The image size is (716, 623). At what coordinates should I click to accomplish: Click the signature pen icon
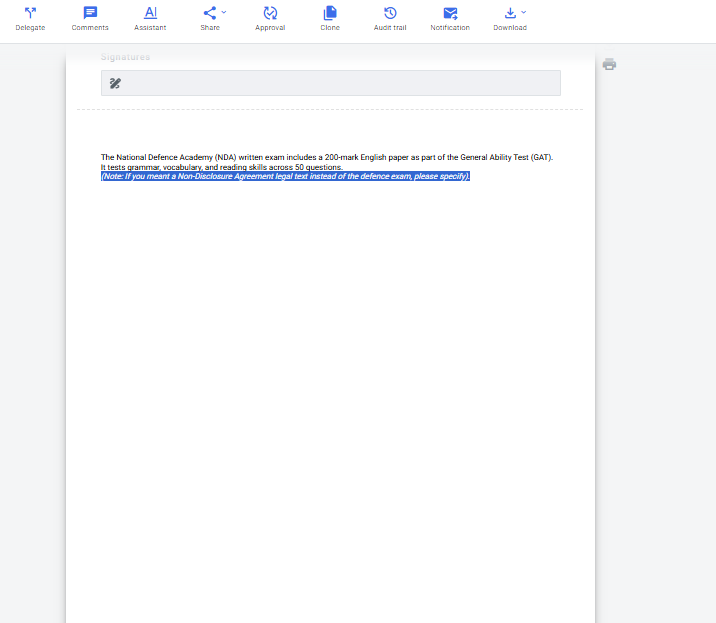(x=115, y=83)
